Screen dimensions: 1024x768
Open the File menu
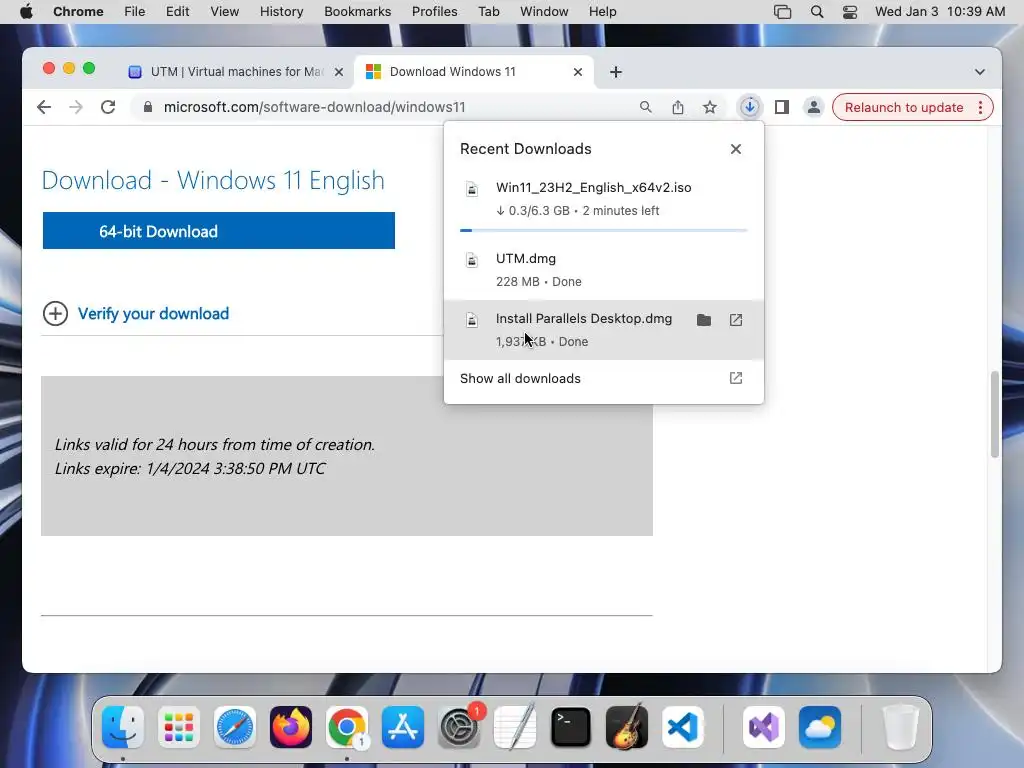point(135,12)
